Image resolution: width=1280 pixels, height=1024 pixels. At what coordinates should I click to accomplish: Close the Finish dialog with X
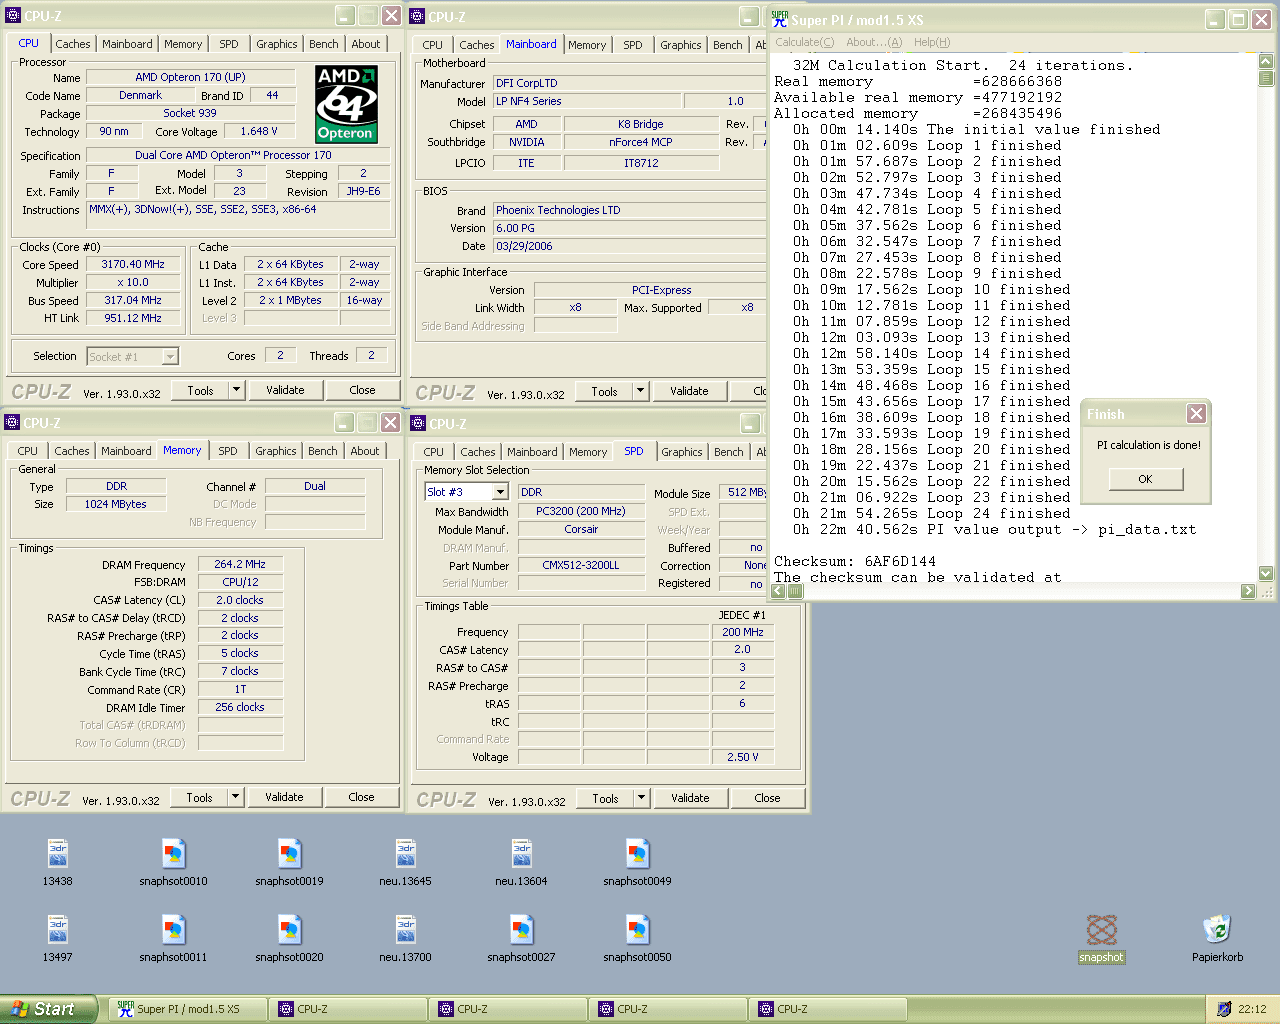tap(1196, 414)
